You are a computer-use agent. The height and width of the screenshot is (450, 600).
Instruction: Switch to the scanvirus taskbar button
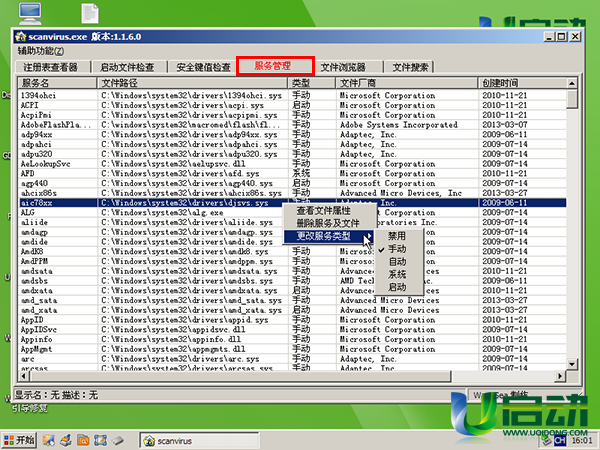click(x=199, y=441)
